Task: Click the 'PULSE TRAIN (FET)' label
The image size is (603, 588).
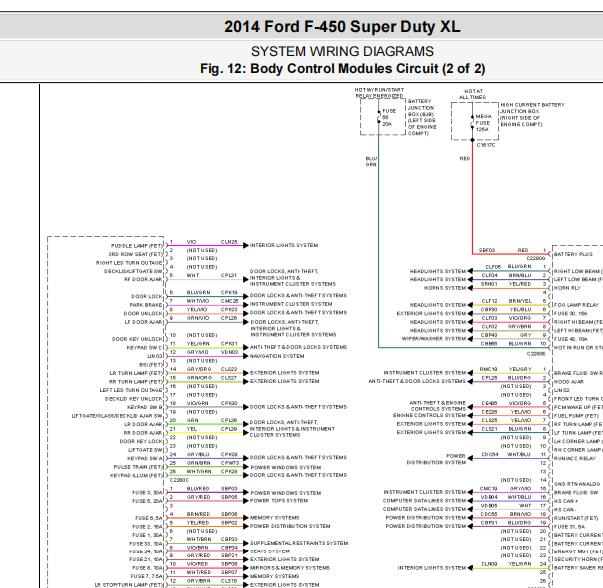Action: pyautogui.click(x=138, y=467)
